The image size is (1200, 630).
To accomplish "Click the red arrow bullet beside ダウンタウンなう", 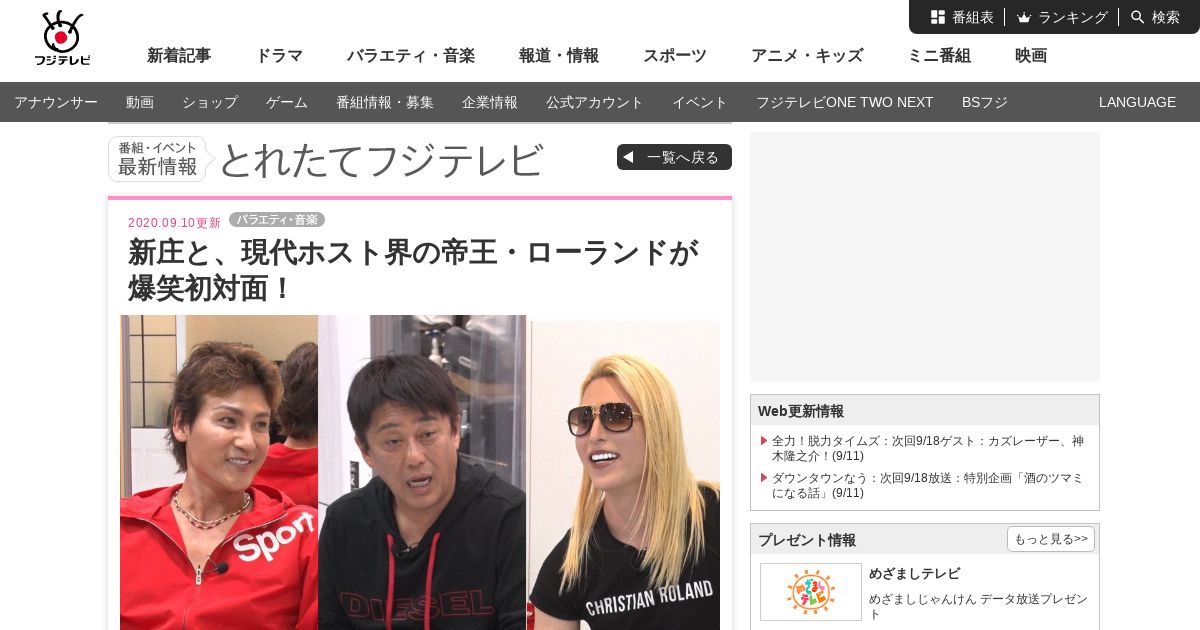I will (x=764, y=477).
